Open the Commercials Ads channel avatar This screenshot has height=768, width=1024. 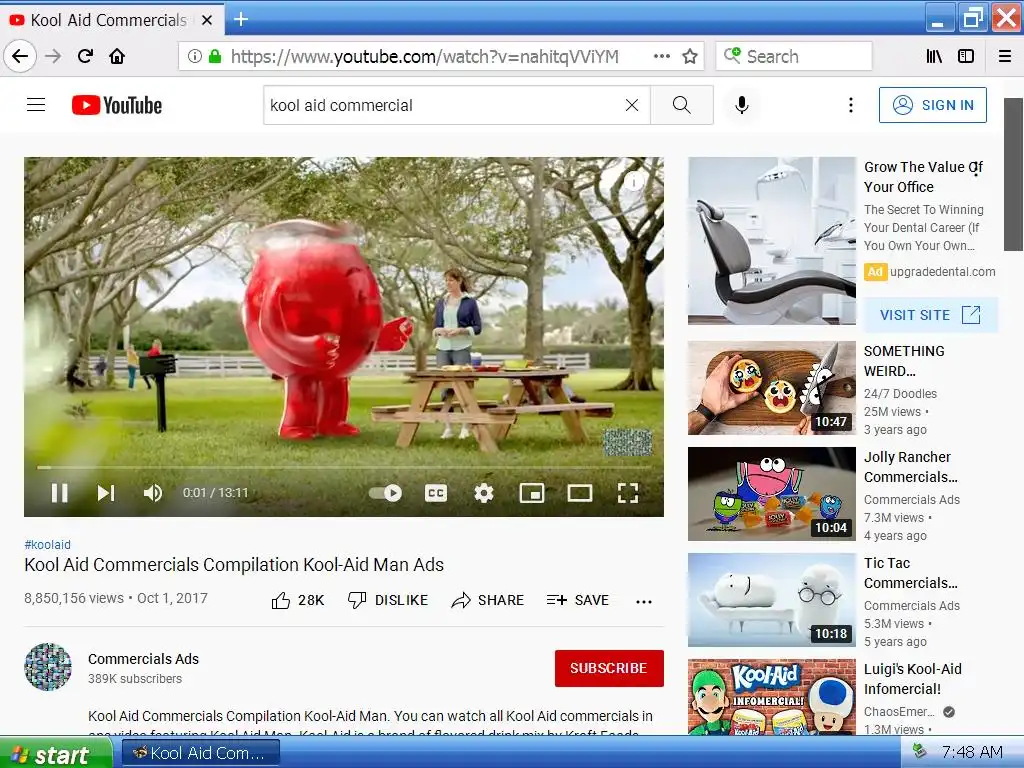tap(48, 667)
